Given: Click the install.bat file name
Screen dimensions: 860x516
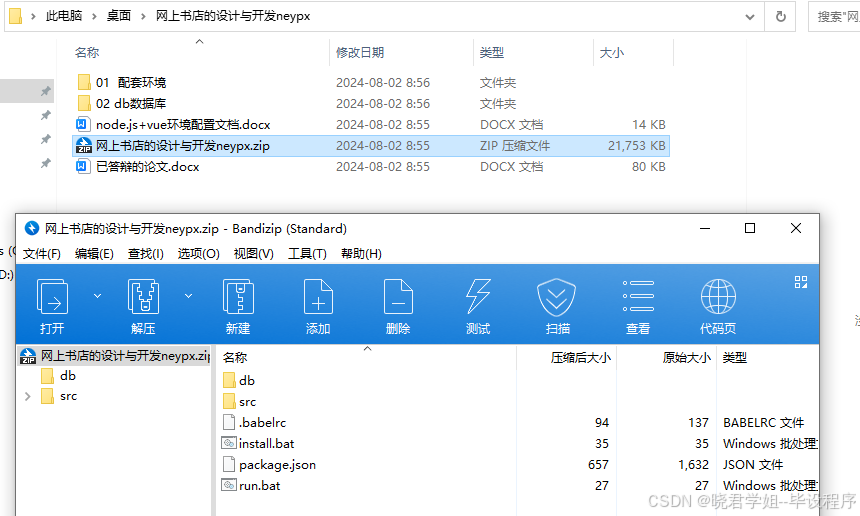Looking at the screenshot, I should [267, 444].
